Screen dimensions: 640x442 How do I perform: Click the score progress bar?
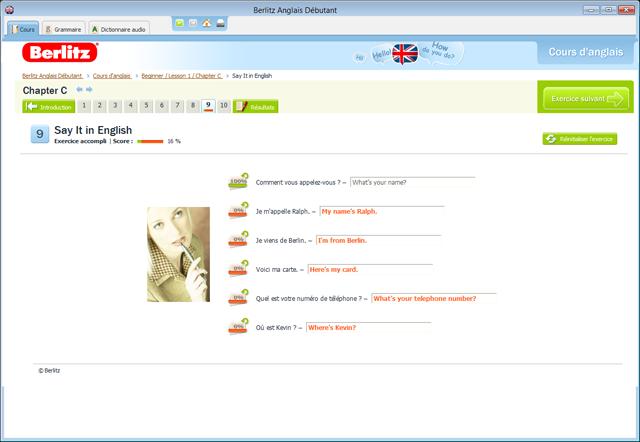[x=150, y=142]
